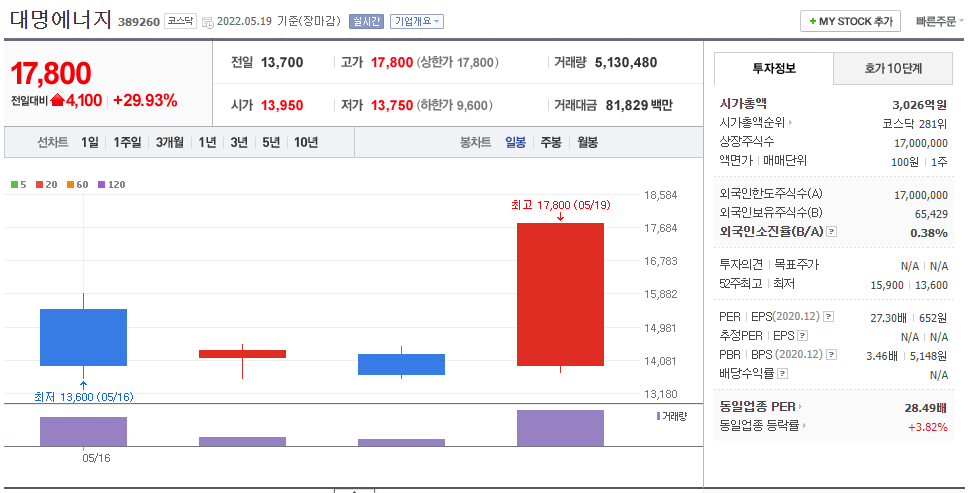
Task: Click the 실시간 realtime button
Action: (x=366, y=22)
